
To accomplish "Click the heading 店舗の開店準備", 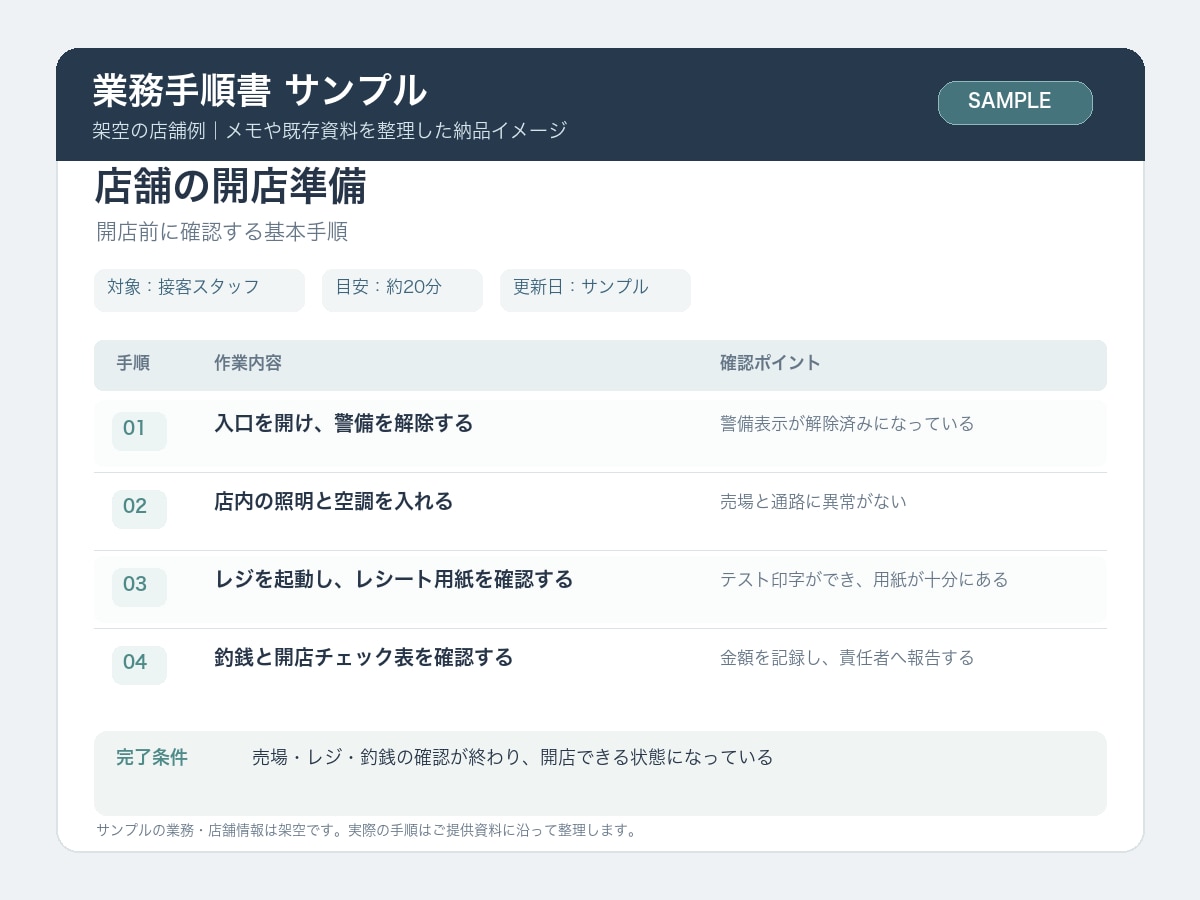I will tap(231, 187).
